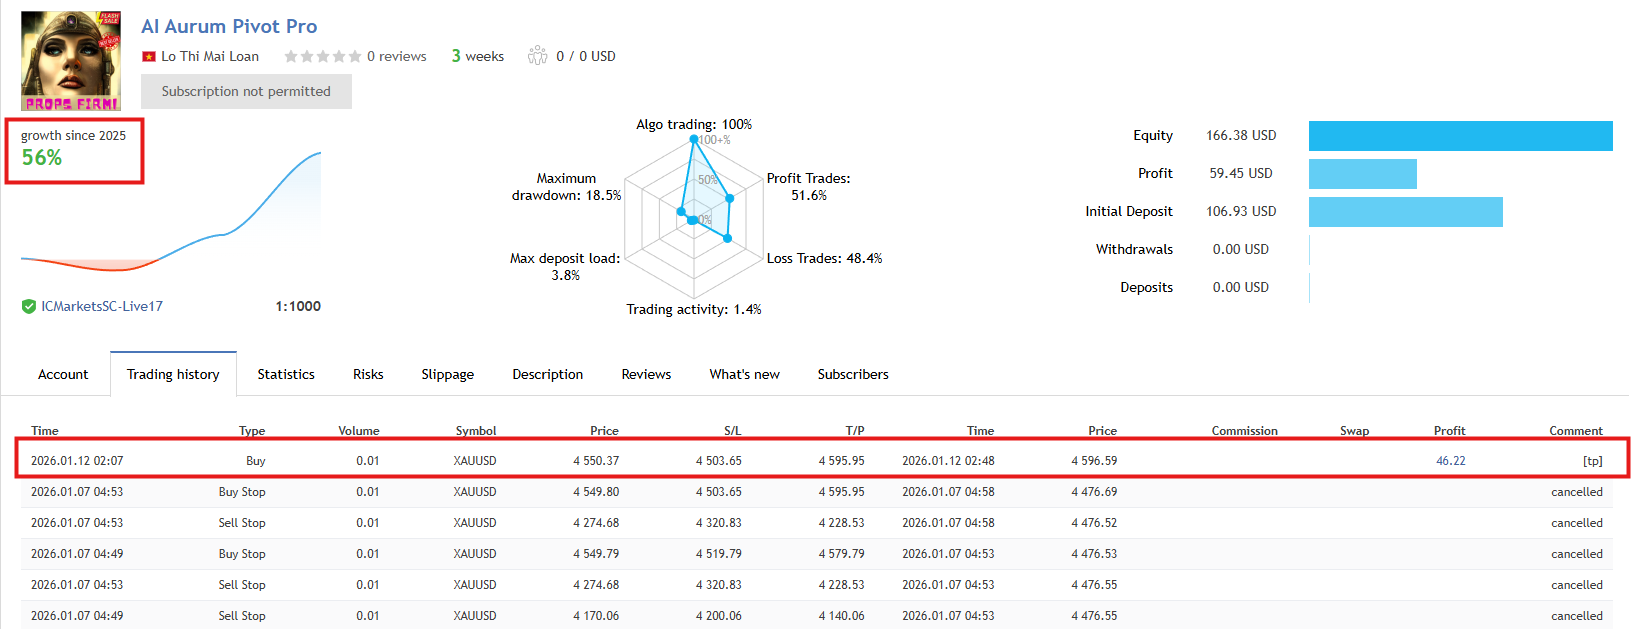Click the 0 reviews link

click(x=397, y=57)
